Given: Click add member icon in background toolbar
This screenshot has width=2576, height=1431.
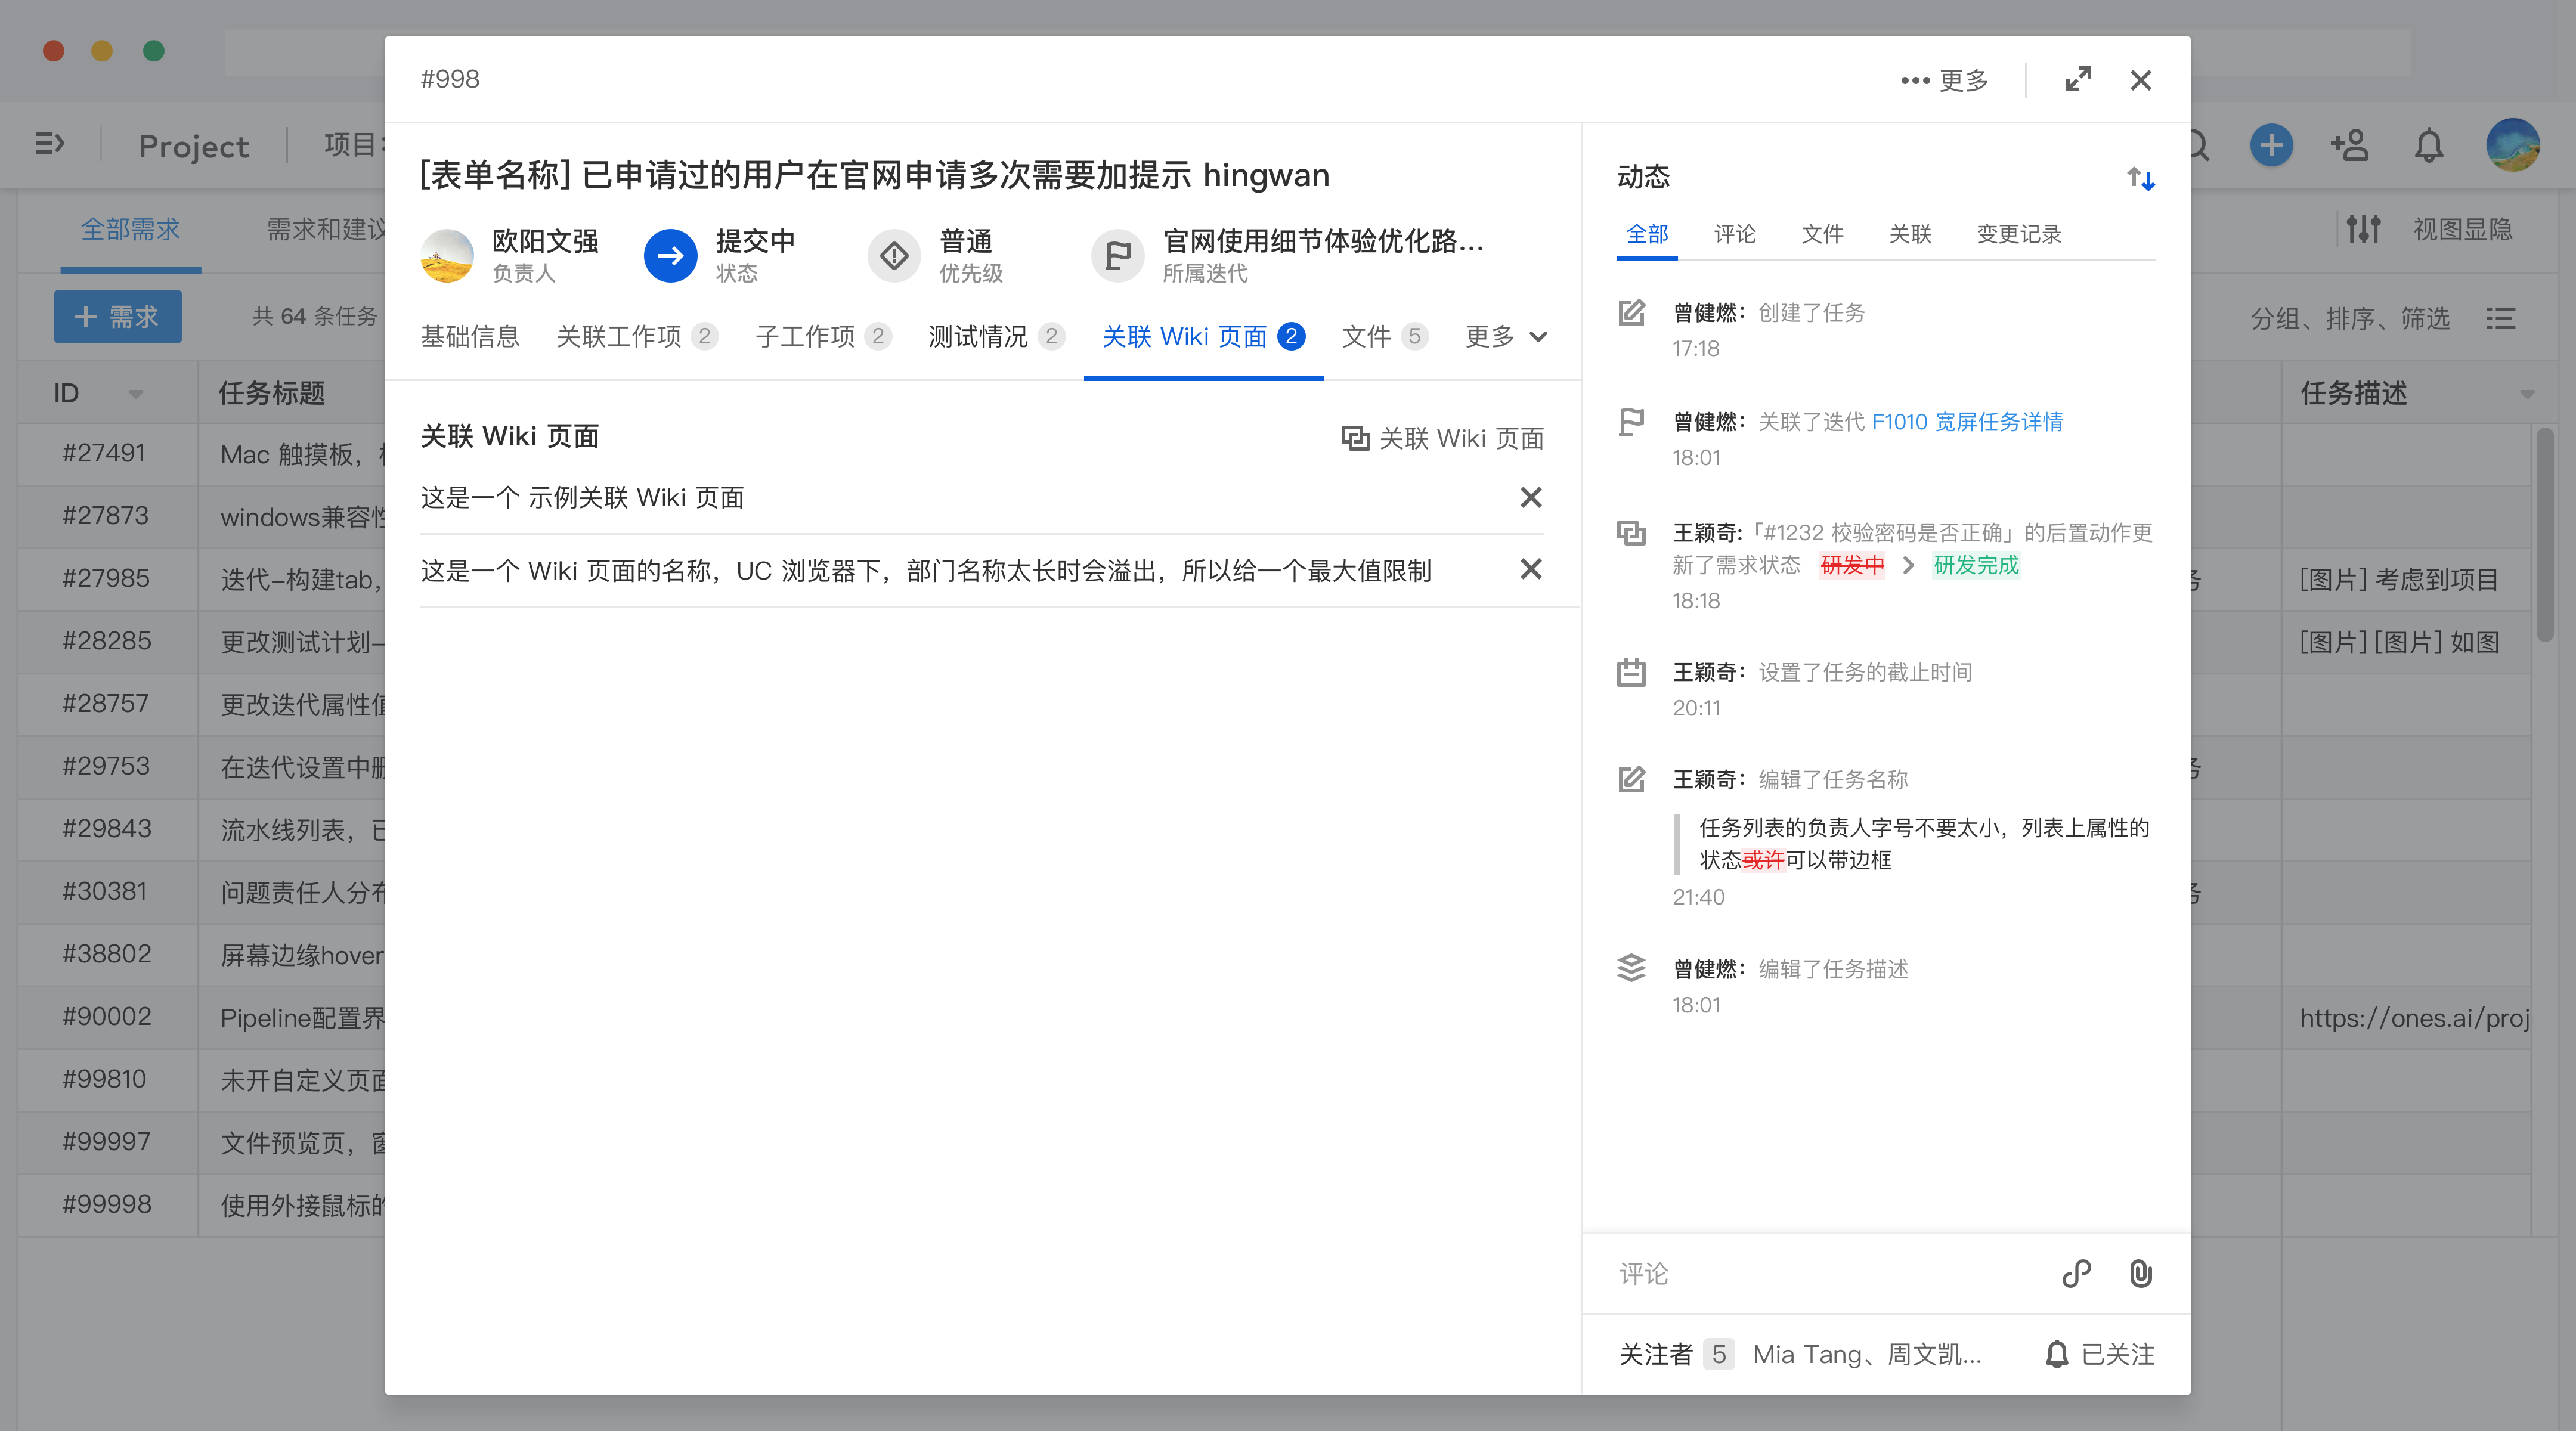Looking at the screenshot, I should coord(2349,145).
